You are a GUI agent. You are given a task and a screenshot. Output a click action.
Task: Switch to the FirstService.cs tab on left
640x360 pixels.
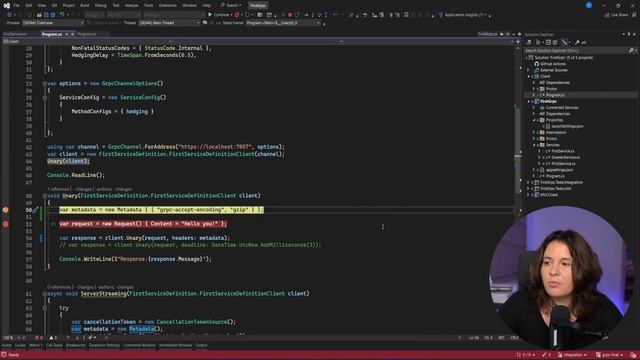pos(15,34)
